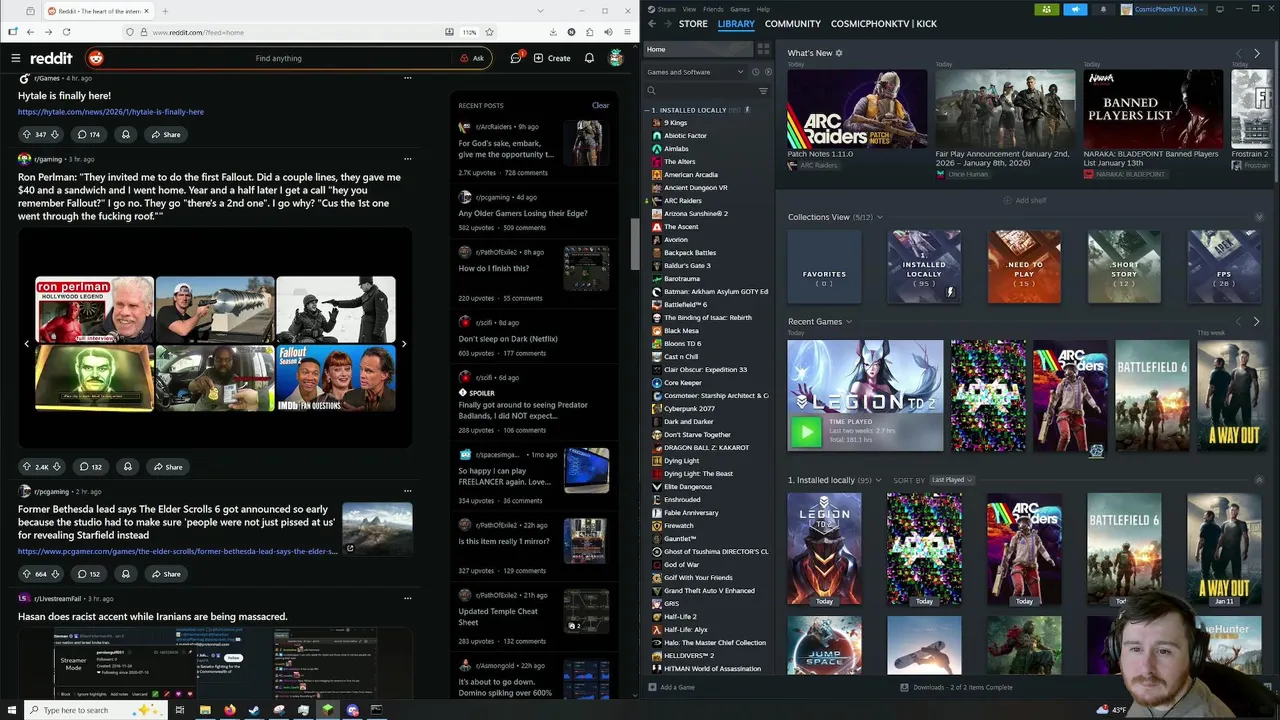Open Steam COMMUNITY tab
This screenshot has width=1280, height=720.
point(793,24)
